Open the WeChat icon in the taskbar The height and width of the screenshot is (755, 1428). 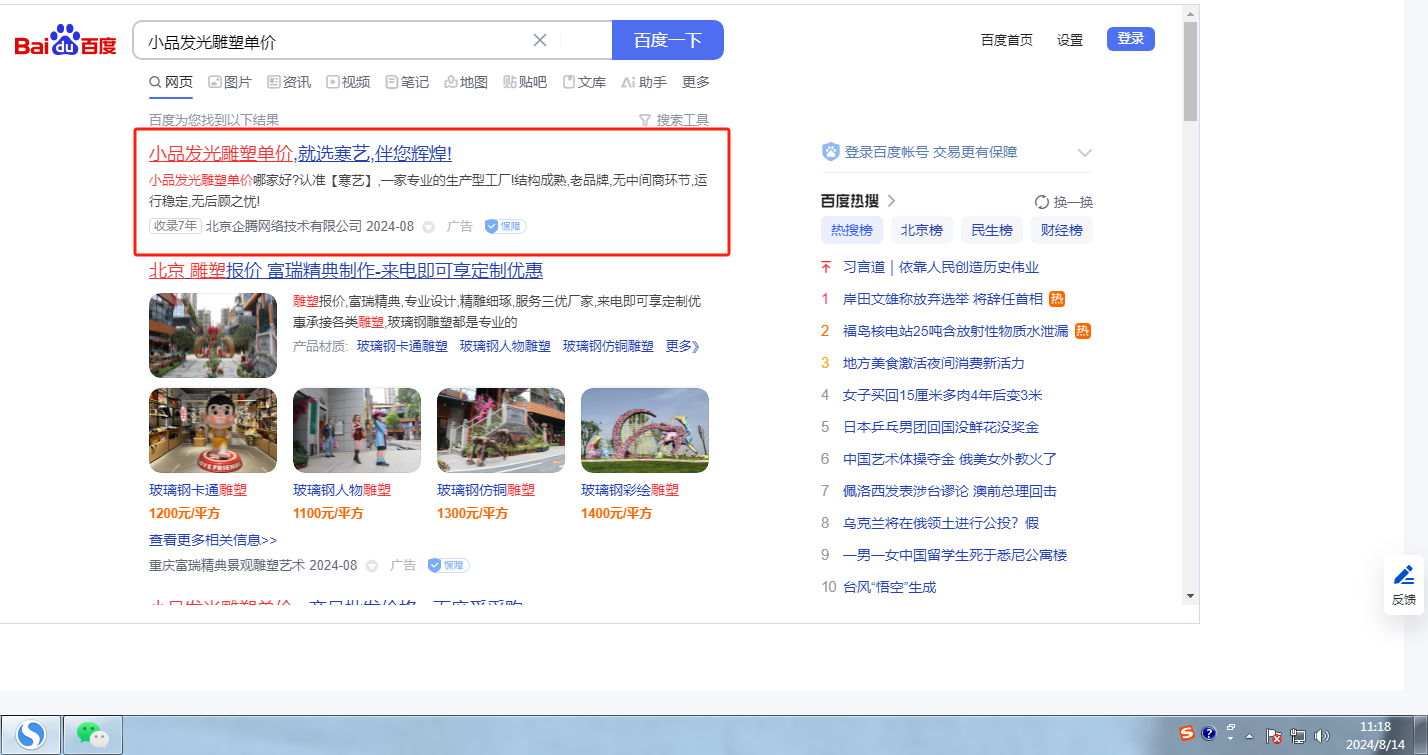coord(93,735)
